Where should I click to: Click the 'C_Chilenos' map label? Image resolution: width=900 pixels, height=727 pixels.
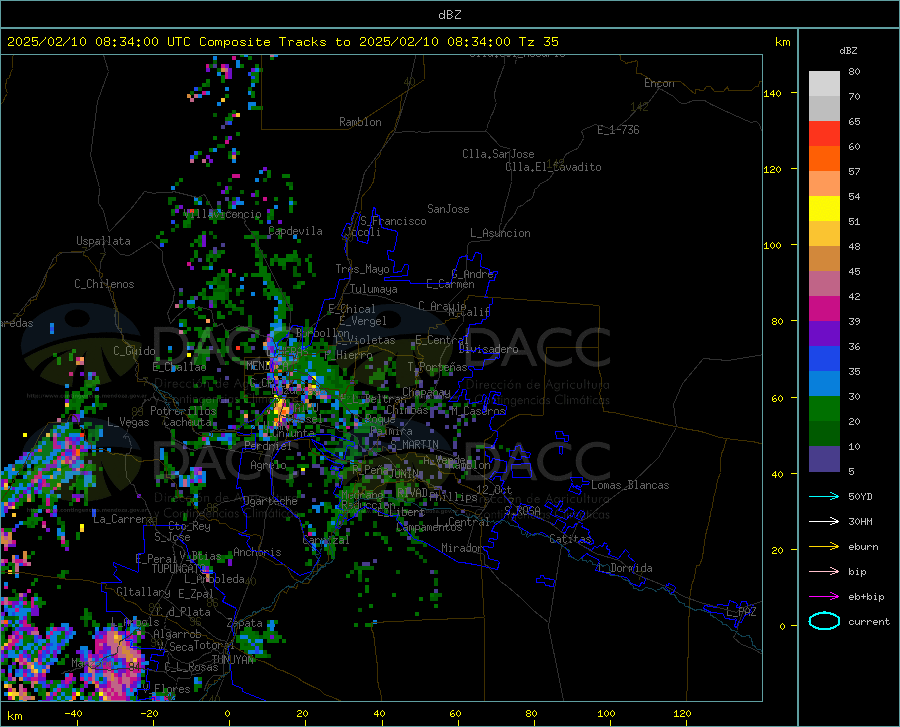pos(104,284)
